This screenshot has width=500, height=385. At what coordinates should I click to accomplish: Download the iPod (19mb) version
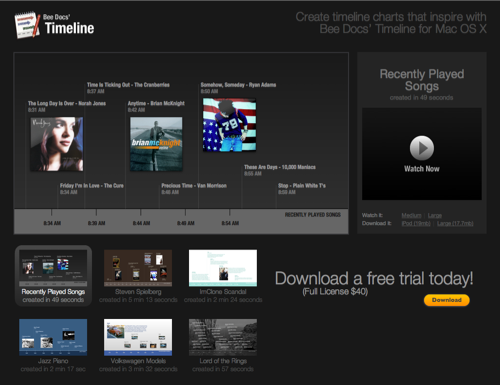[x=416, y=223]
